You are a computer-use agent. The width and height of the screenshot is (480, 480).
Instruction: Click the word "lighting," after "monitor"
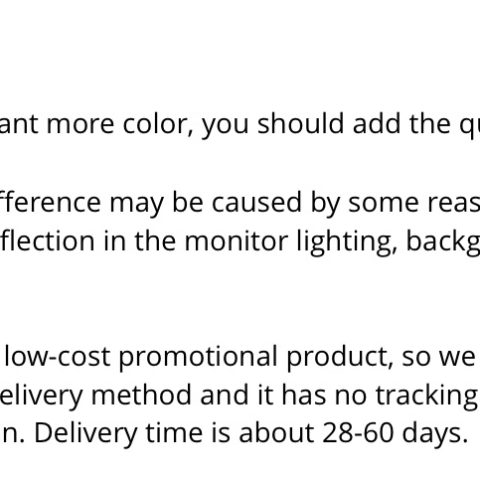pos(347,243)
